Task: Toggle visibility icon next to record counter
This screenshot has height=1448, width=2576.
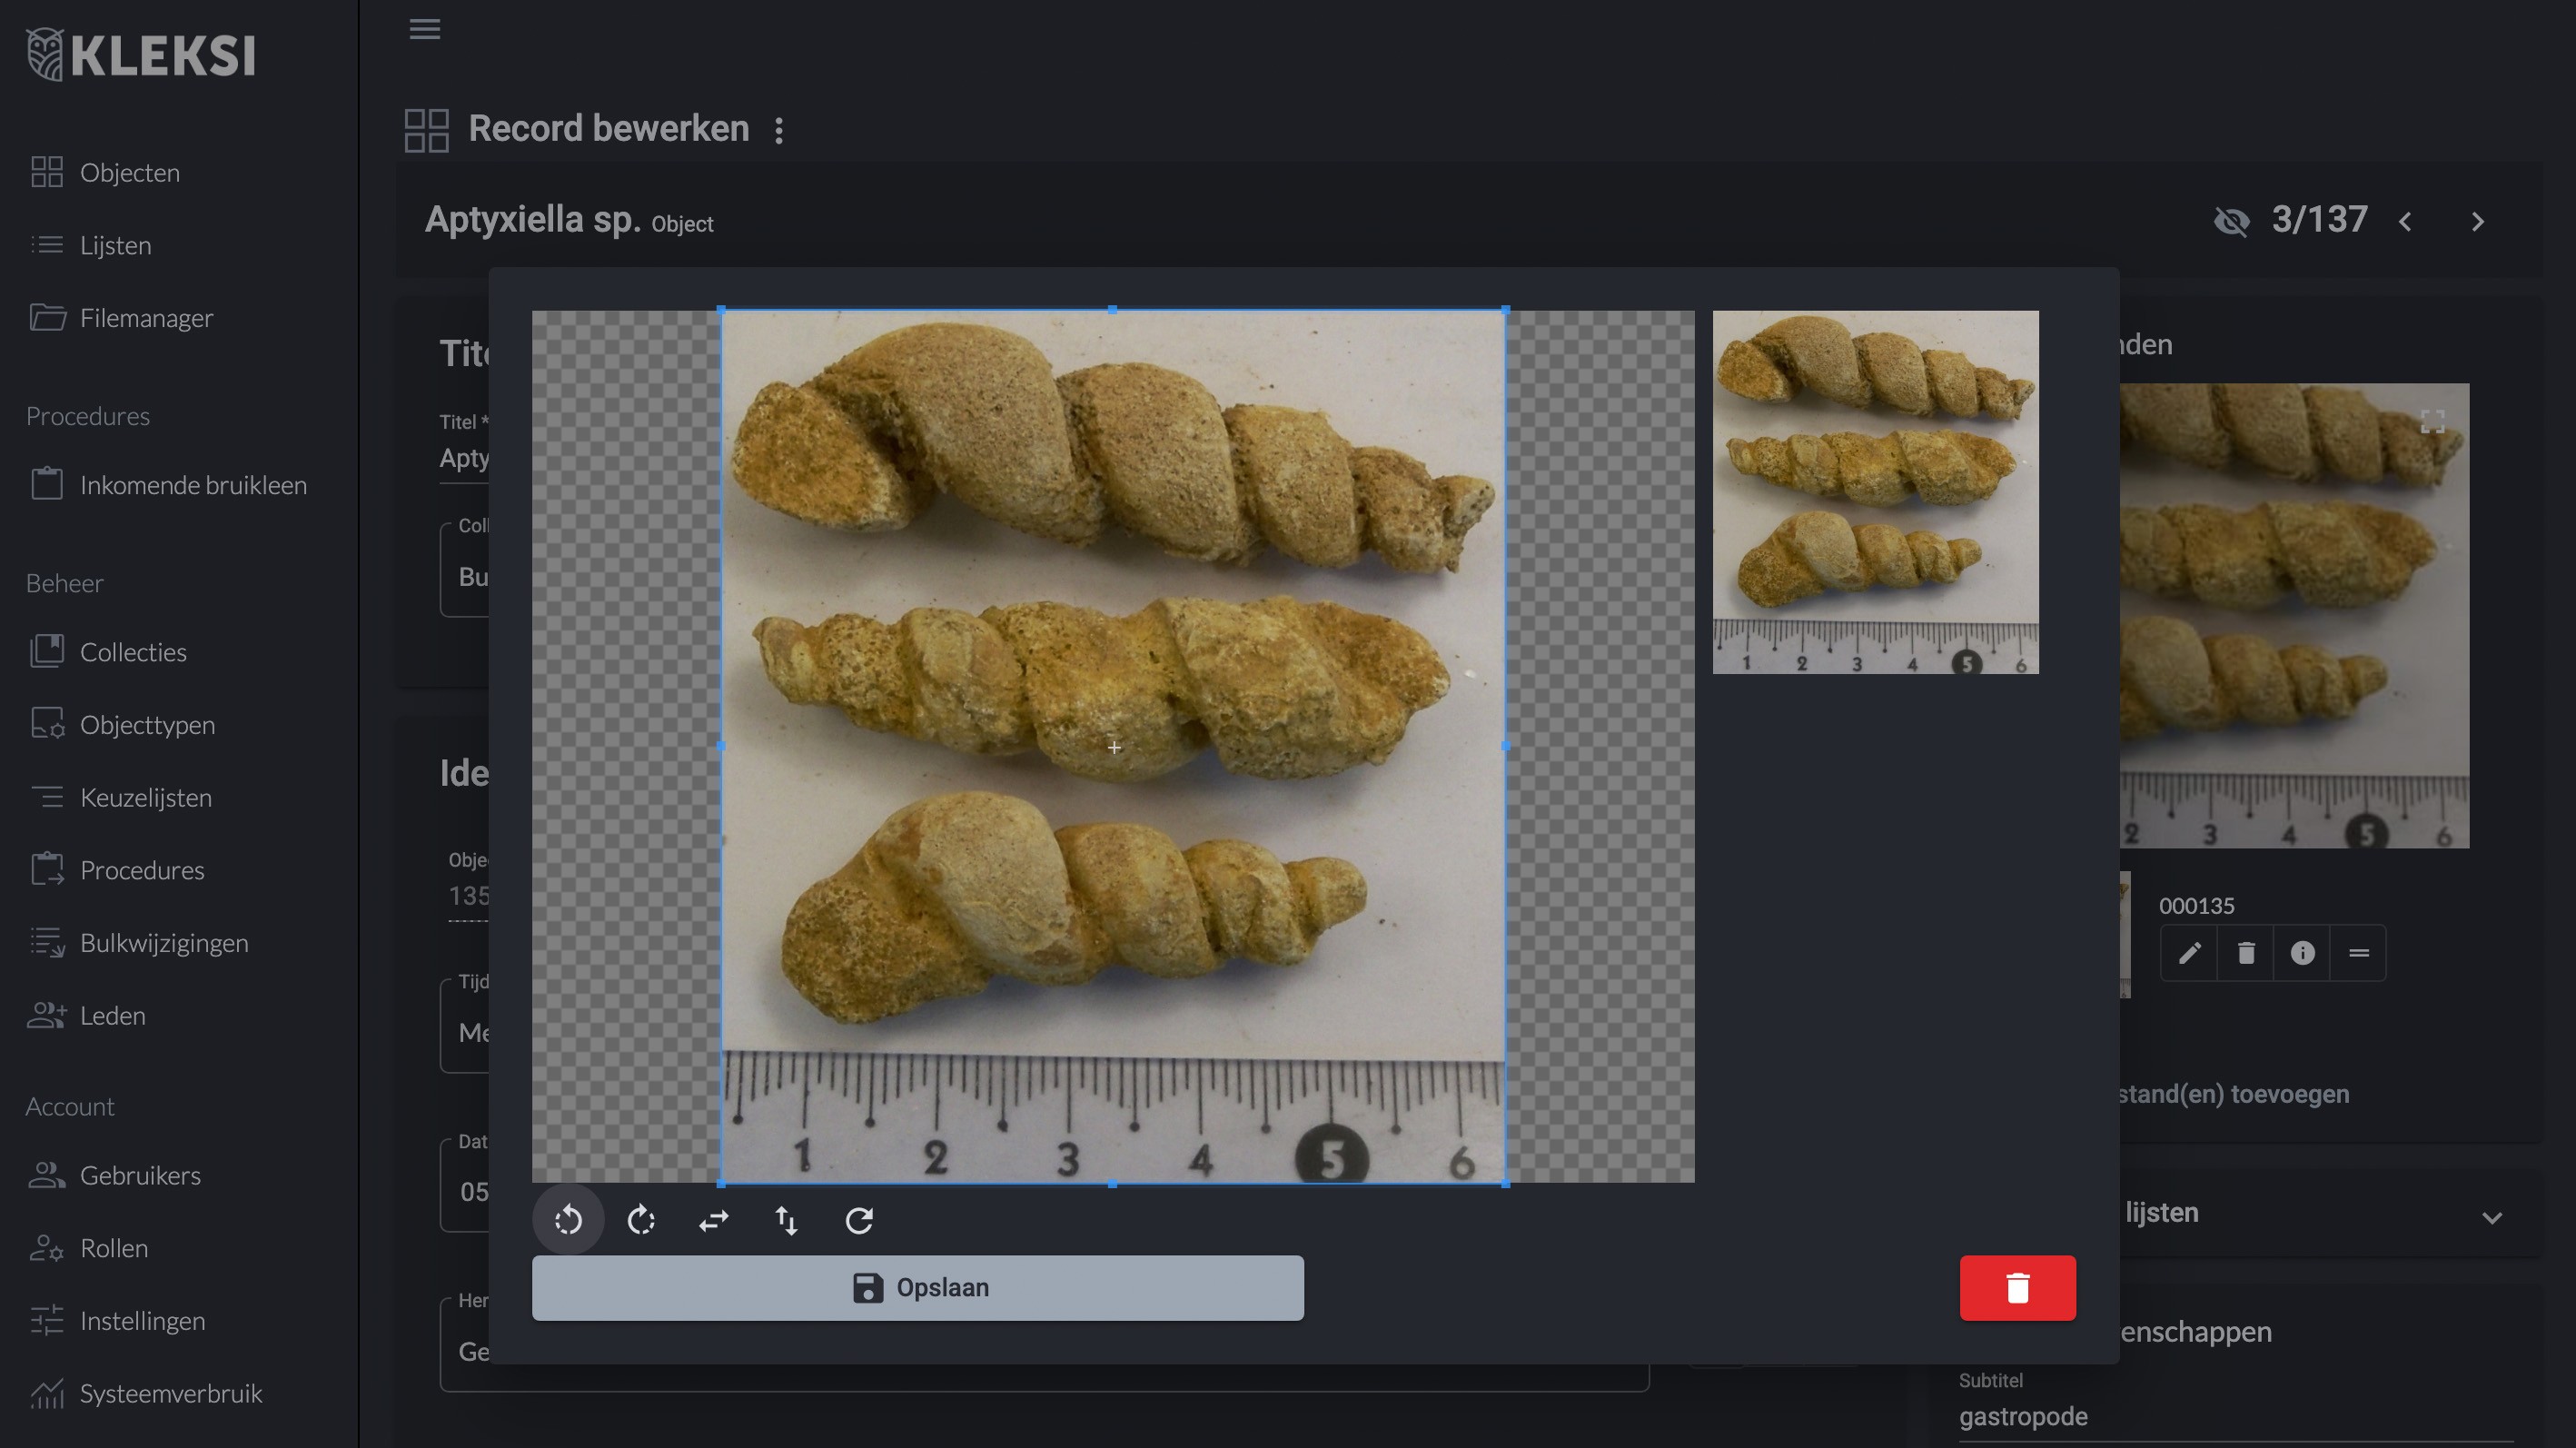Action: coord(2231,220)
